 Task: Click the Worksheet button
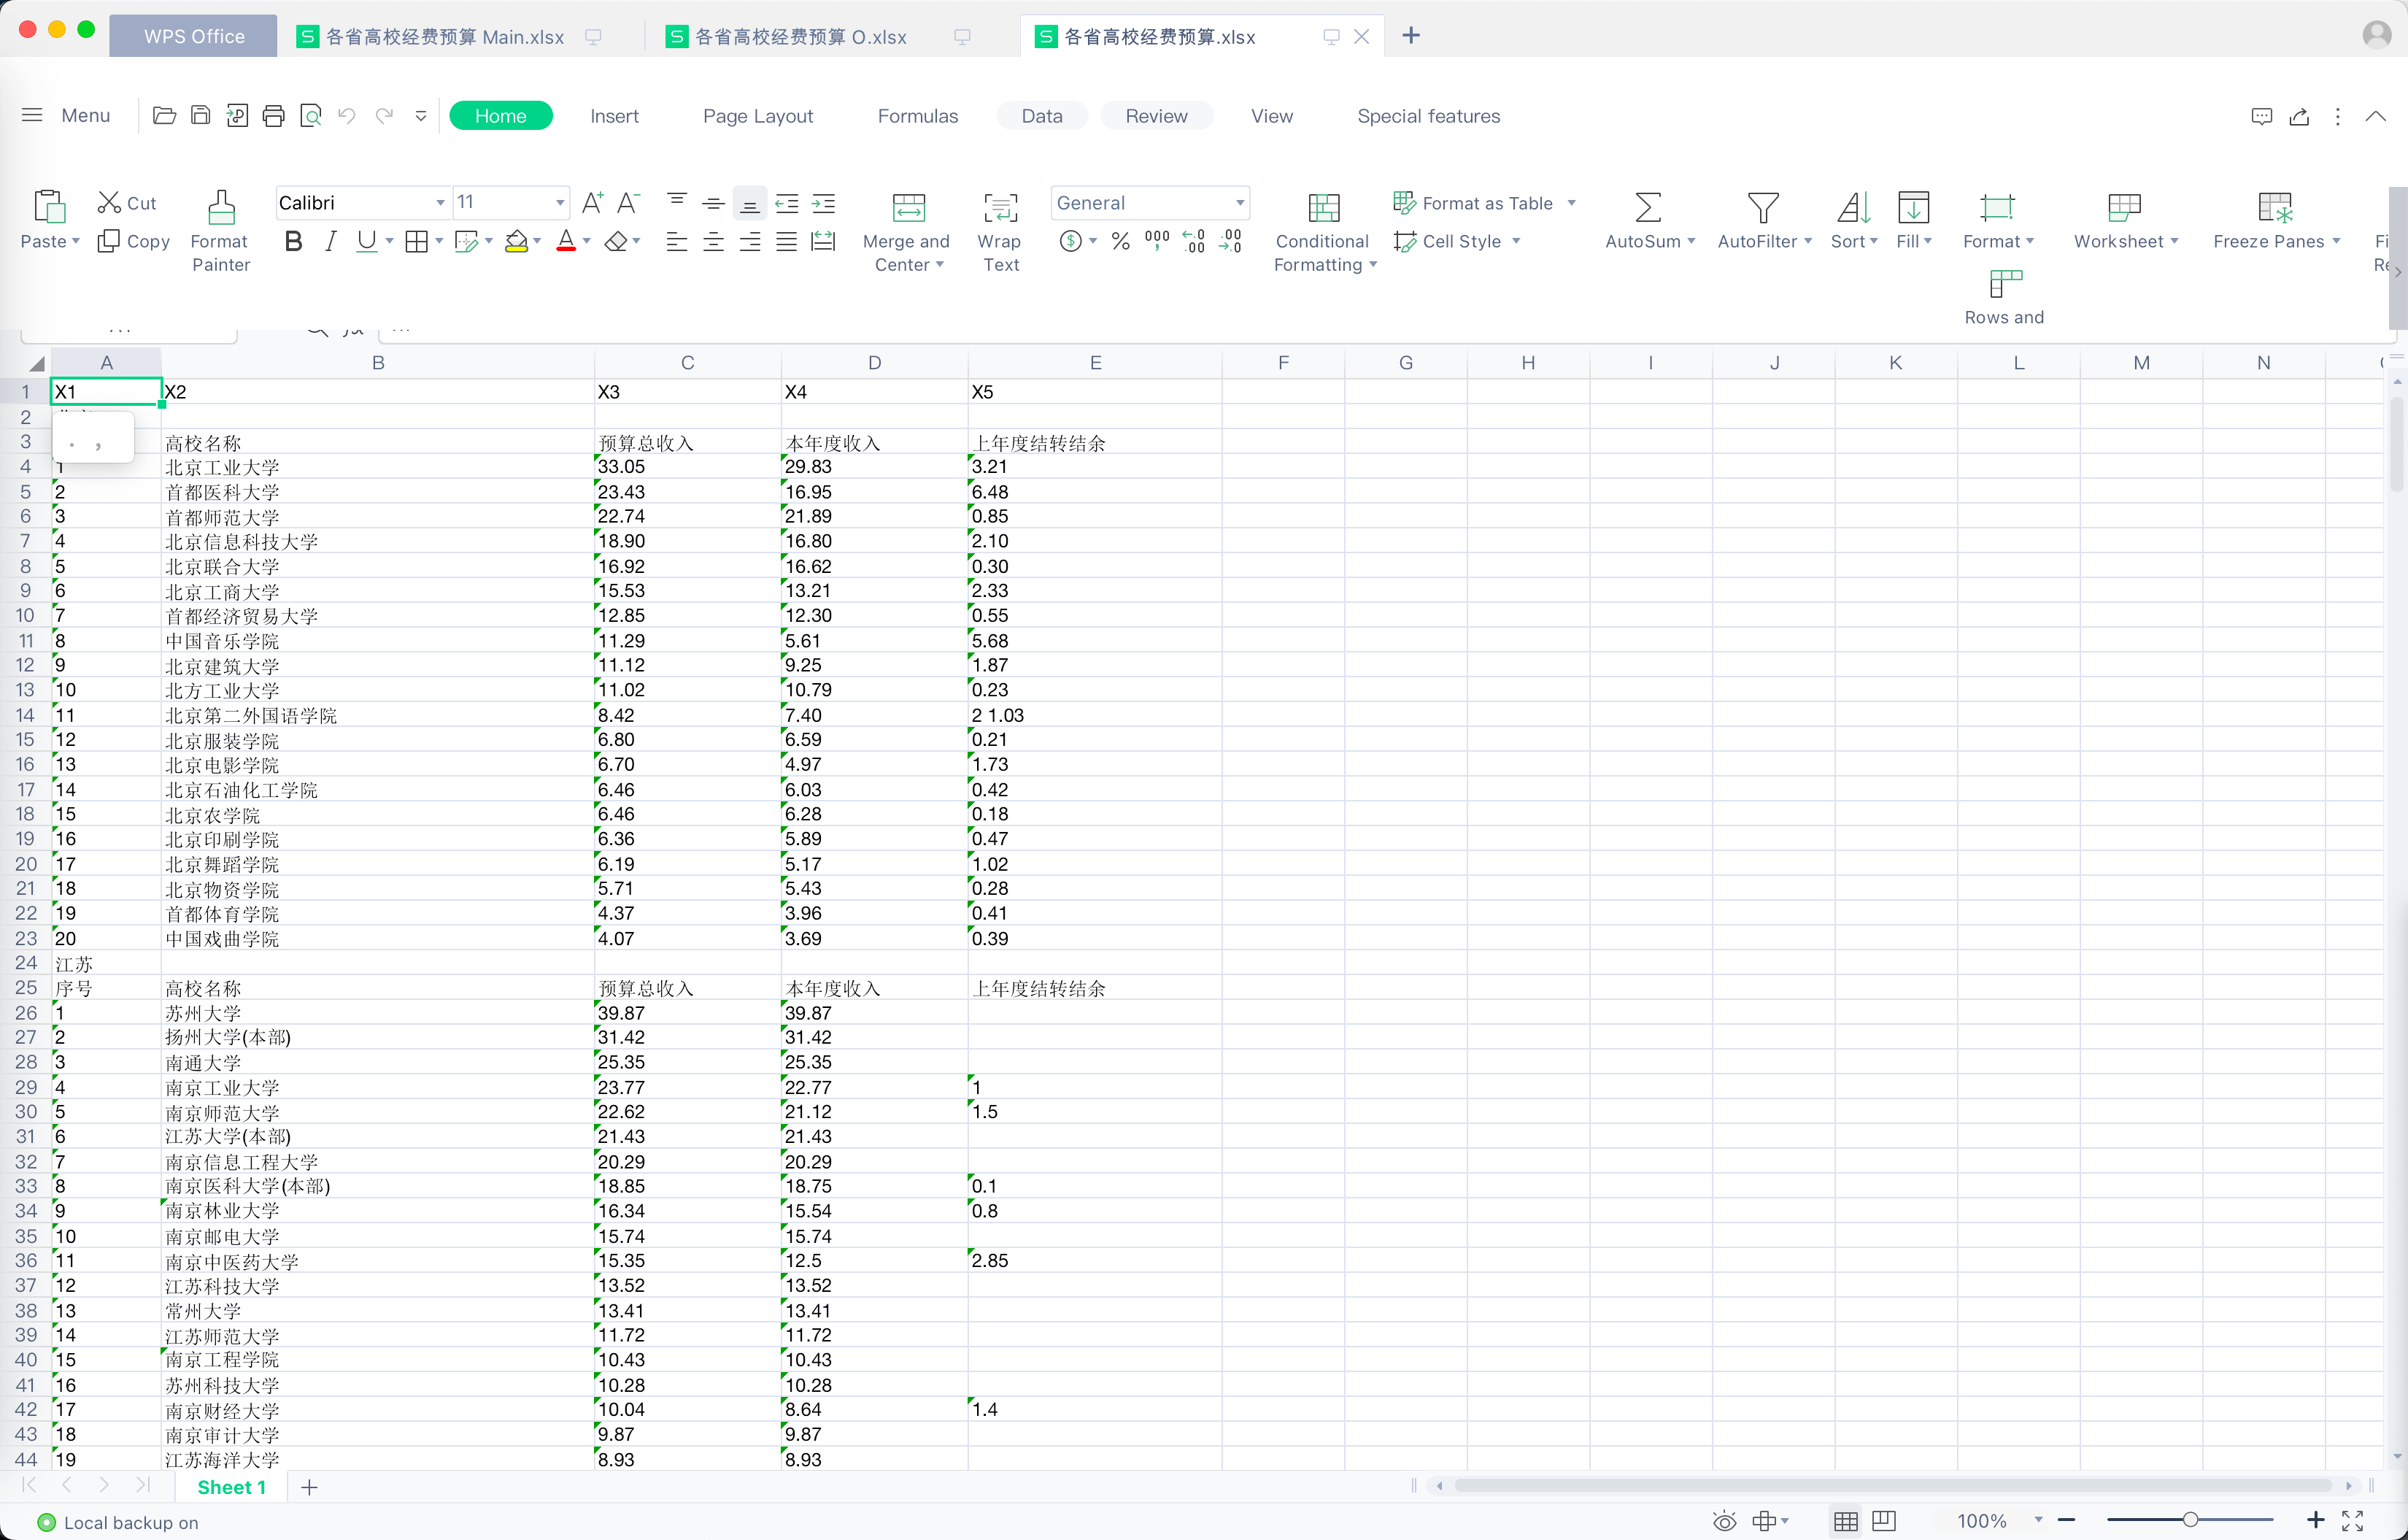(2125, 221)
